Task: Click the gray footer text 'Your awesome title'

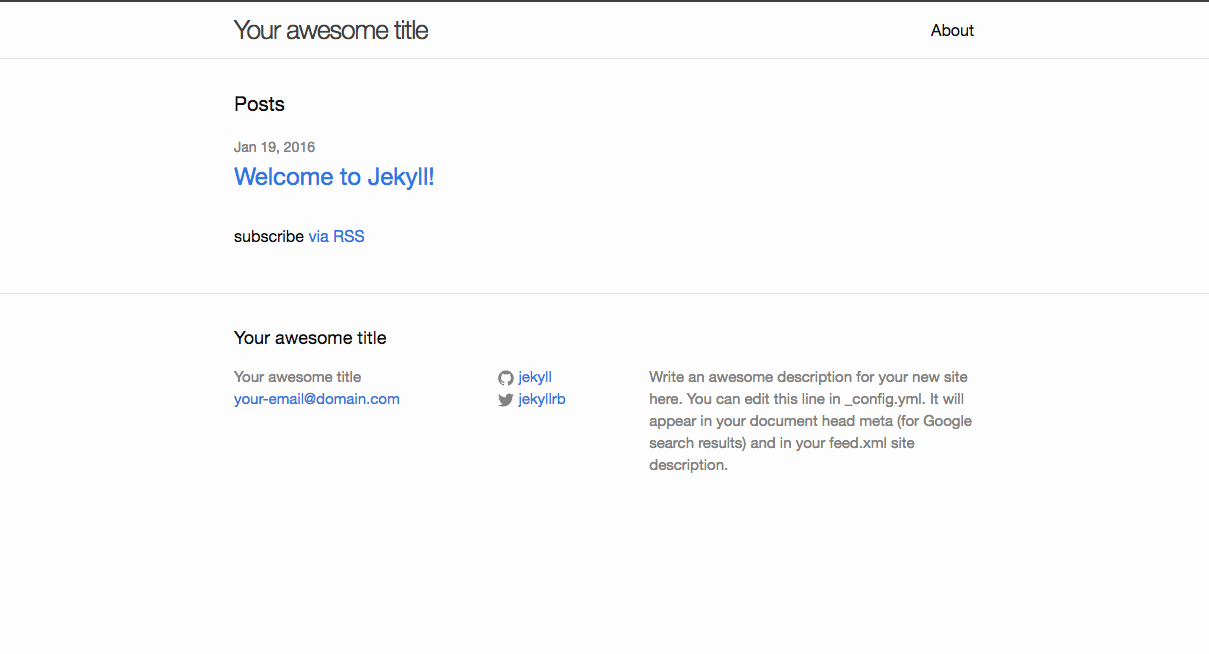Action: coord(298,377)
